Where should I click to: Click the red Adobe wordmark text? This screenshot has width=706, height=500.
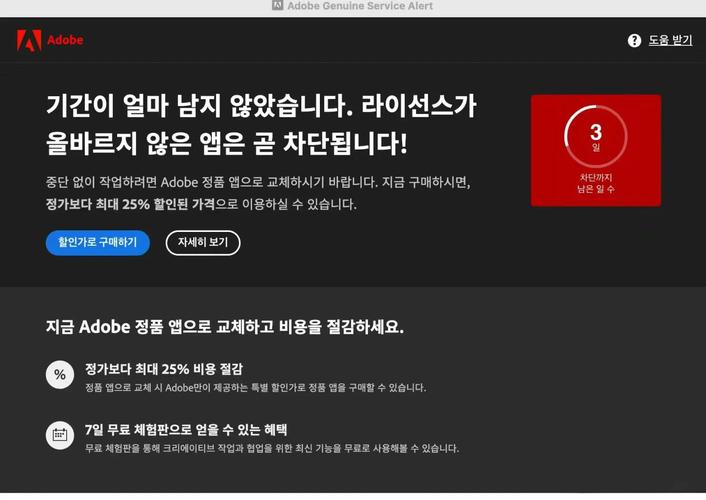click(65, 40)
